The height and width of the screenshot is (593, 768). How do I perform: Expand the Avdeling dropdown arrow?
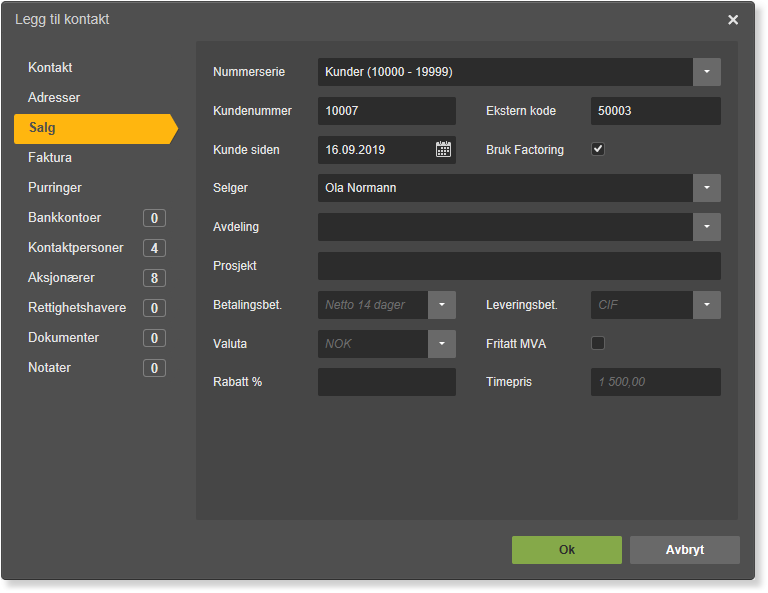coord(706,227)
